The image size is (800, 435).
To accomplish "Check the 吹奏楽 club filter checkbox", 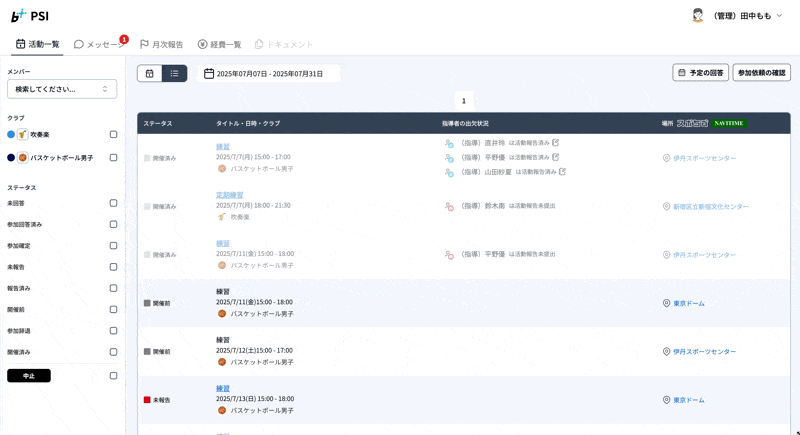I will click(x=113, y=134).
